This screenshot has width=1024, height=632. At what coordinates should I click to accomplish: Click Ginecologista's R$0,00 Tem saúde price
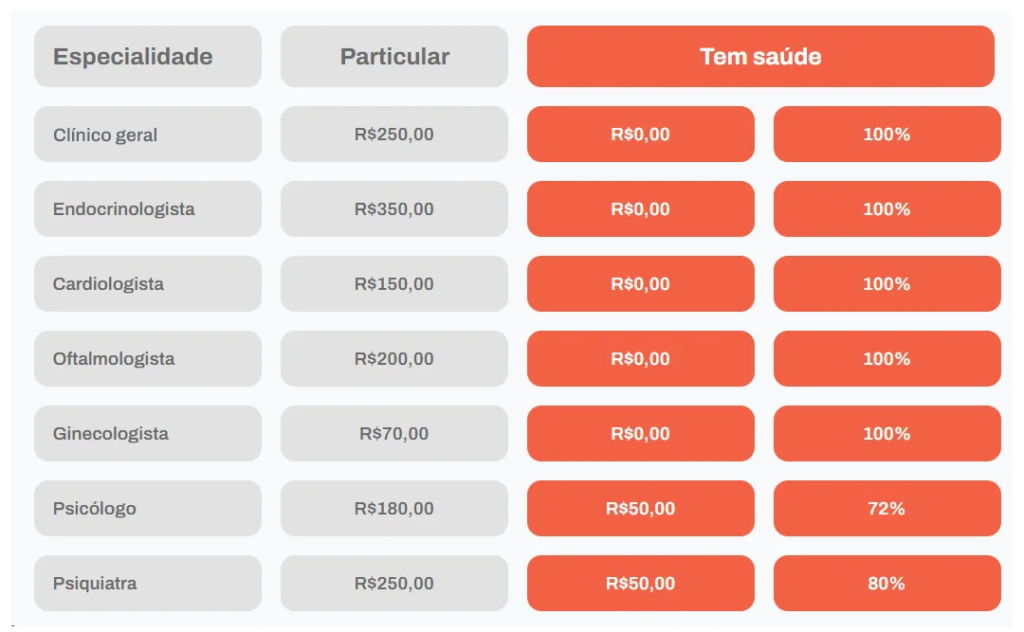click(640, 434)
